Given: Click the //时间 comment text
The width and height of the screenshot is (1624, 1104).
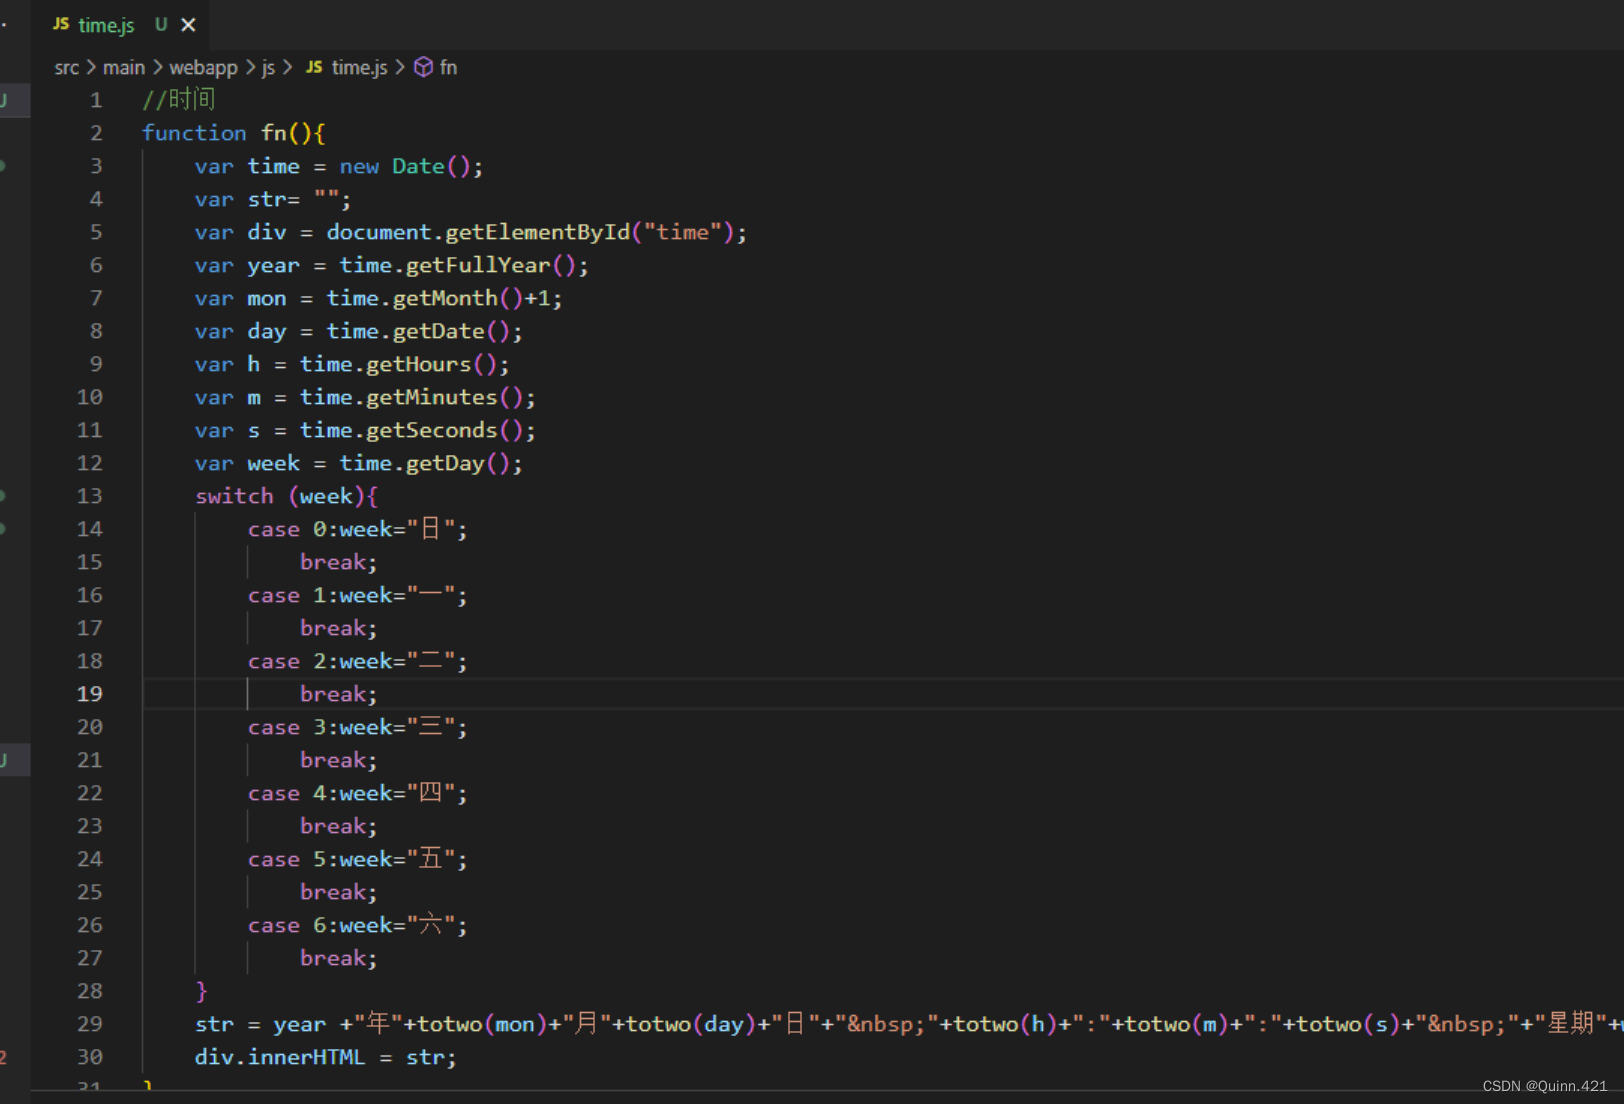Looking at the screenshot, I should pyautogui.click(x=179, y=100).
